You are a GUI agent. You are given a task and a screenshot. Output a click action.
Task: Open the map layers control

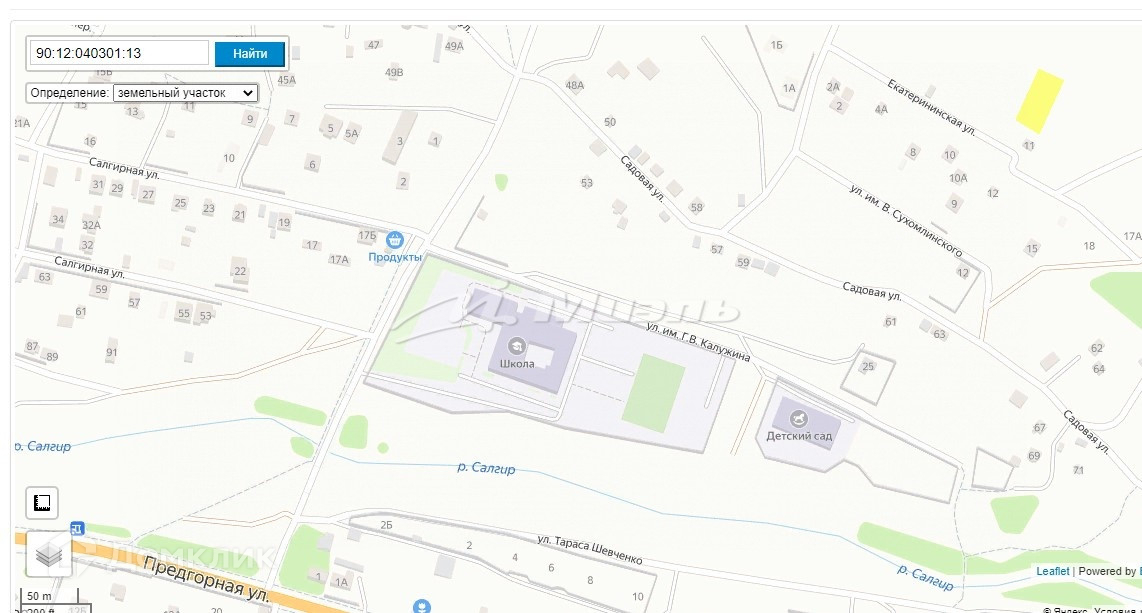tap(49, 555)
